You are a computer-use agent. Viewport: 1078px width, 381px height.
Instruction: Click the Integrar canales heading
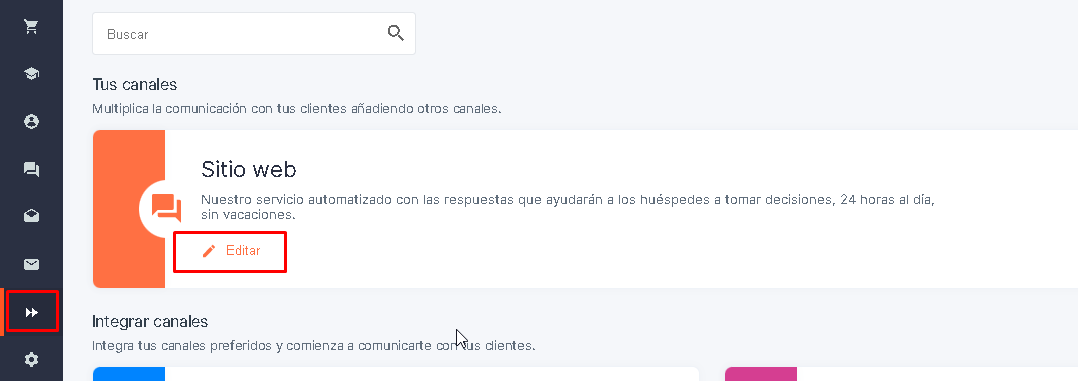pos(150,321)
